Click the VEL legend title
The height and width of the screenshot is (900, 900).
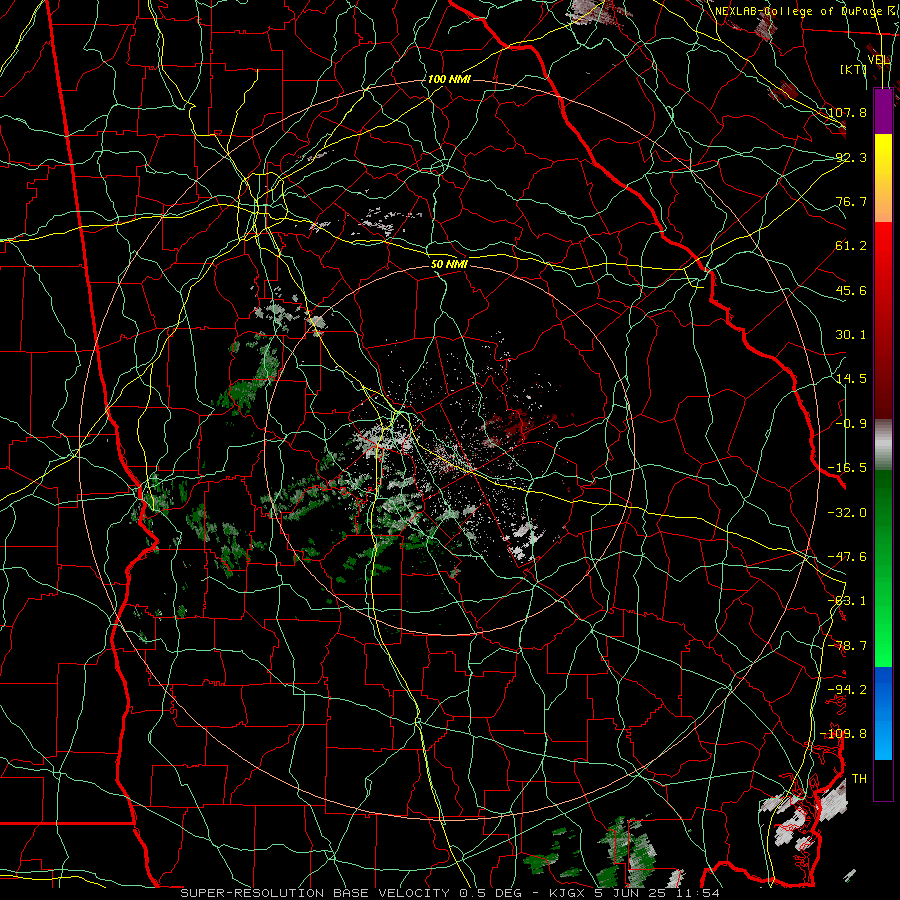click(x=879, y=60)
